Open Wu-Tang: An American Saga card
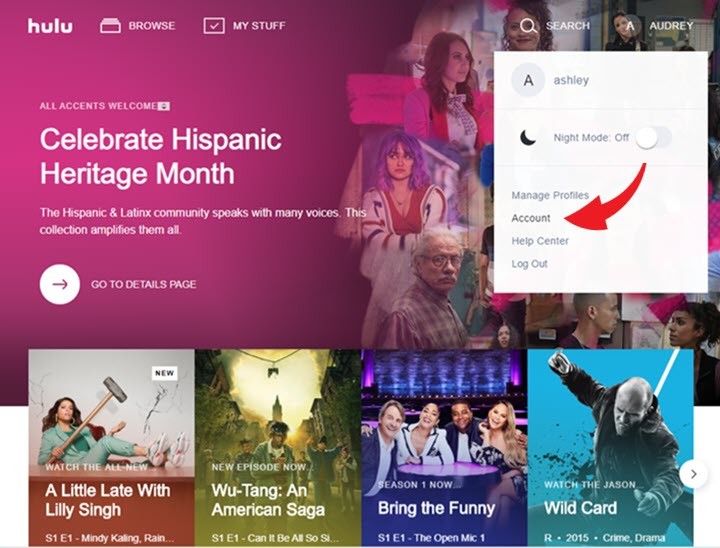The image size is (720, 548). pyautogui.click(x=278, y=447)
